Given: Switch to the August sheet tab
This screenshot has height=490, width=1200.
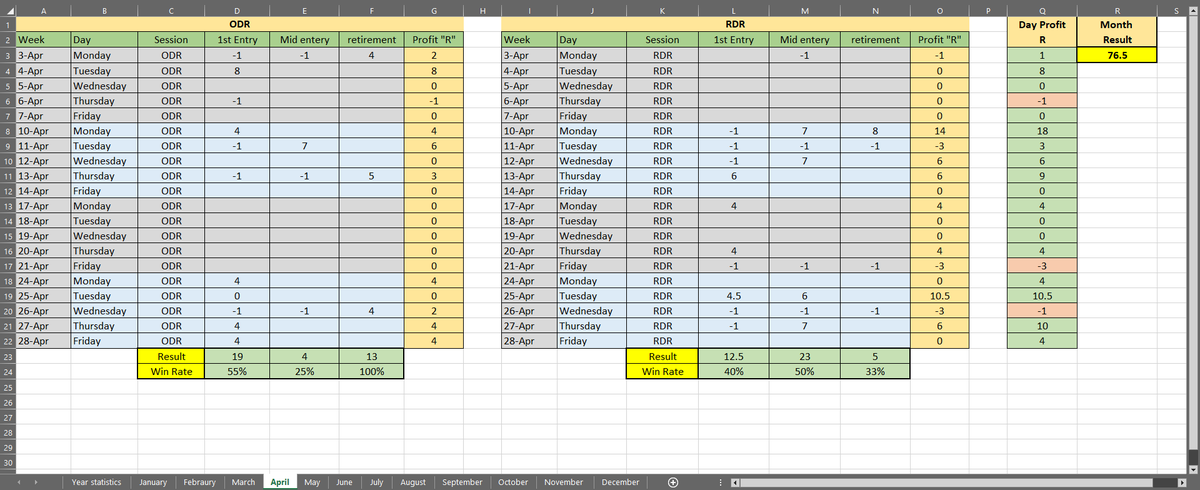Looking at the screenshot, I should [413, 482].
